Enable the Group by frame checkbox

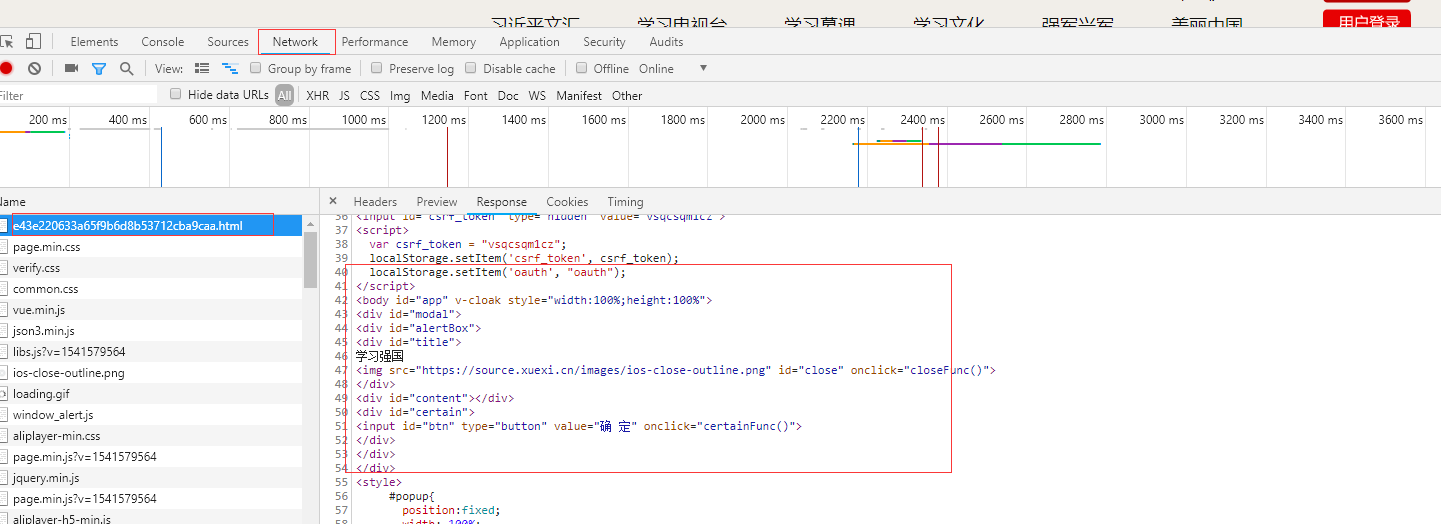[256, 68]
